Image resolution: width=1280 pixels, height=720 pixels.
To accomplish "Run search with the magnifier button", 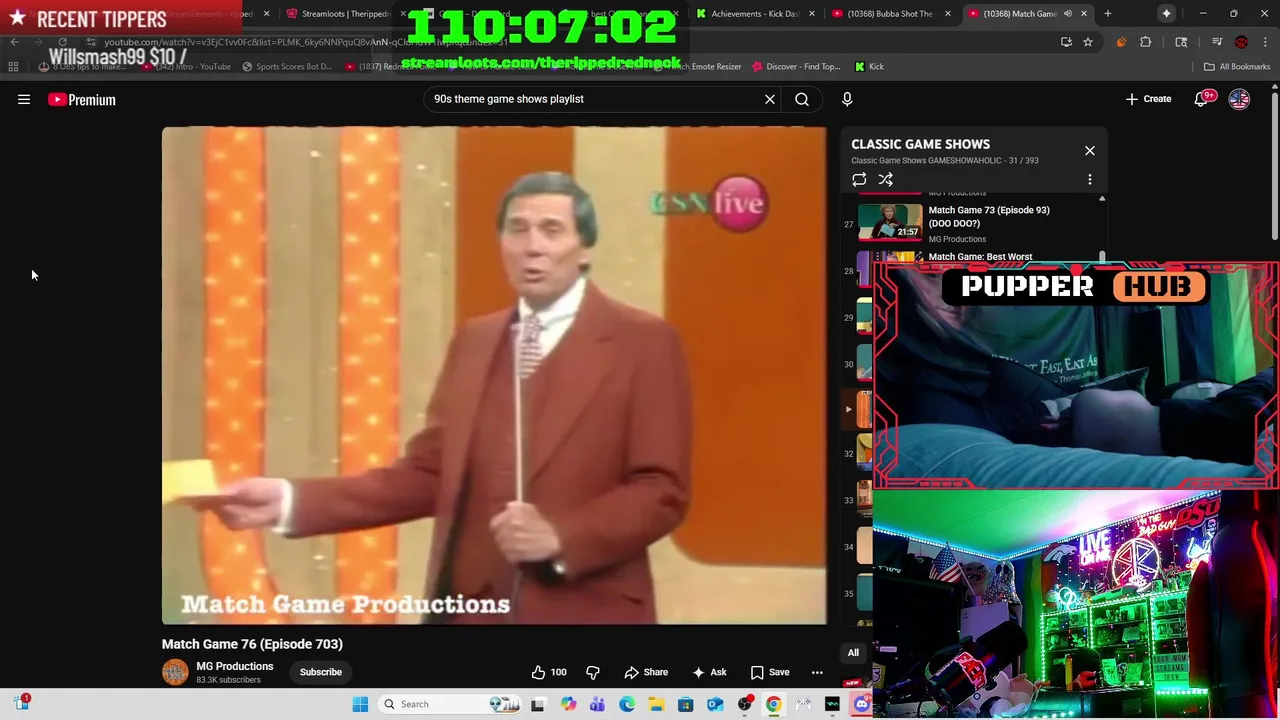I will [x=802, y=99].
